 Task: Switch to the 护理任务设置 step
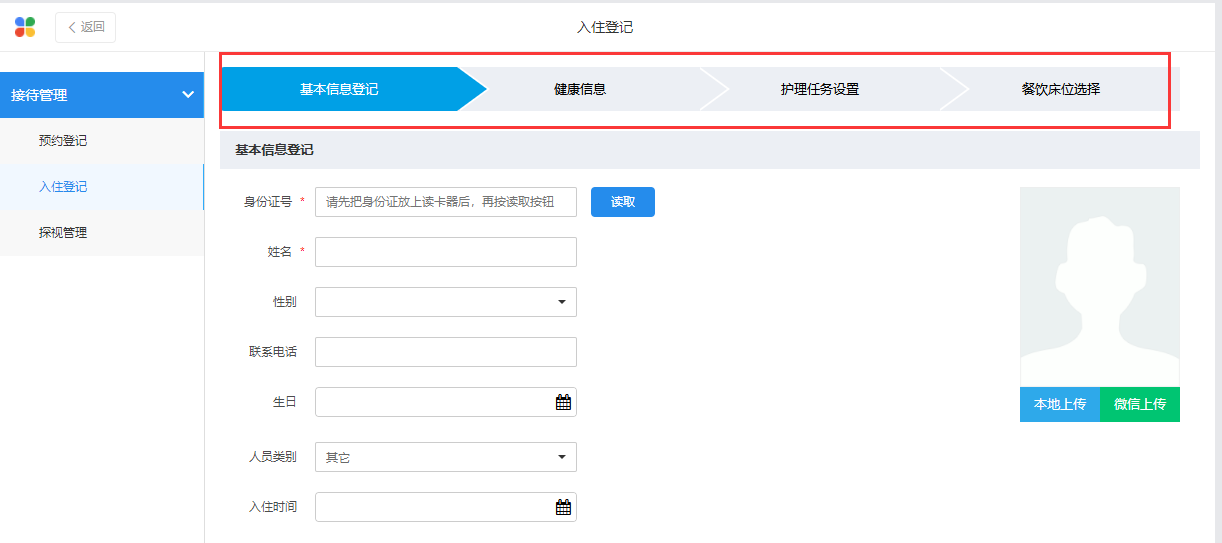[x=820, y=89]
